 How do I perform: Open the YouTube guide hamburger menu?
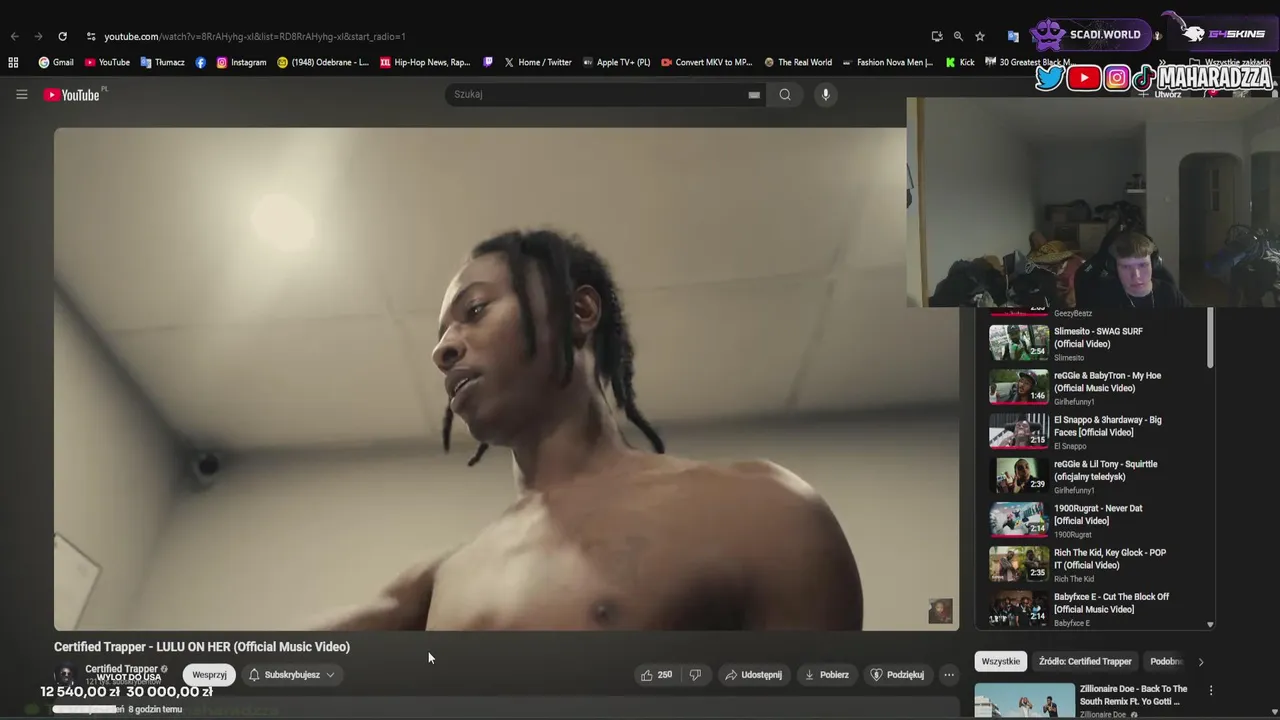tap(21, 95)
